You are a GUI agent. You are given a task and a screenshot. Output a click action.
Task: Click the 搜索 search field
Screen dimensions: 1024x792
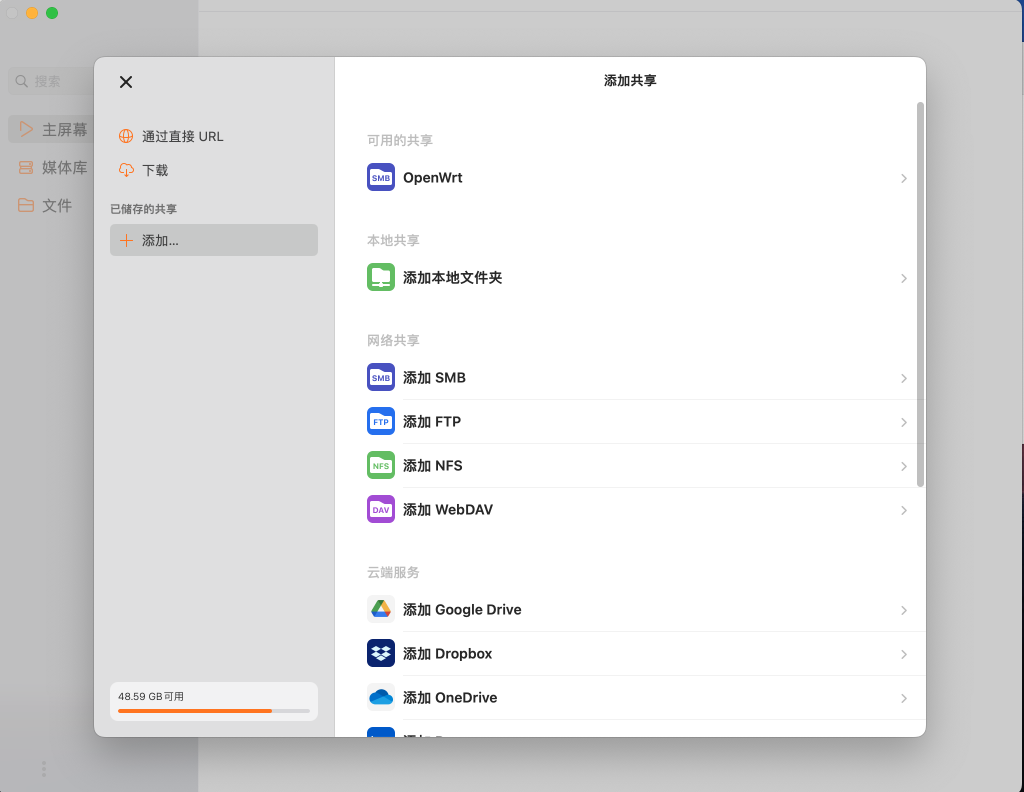60,81
